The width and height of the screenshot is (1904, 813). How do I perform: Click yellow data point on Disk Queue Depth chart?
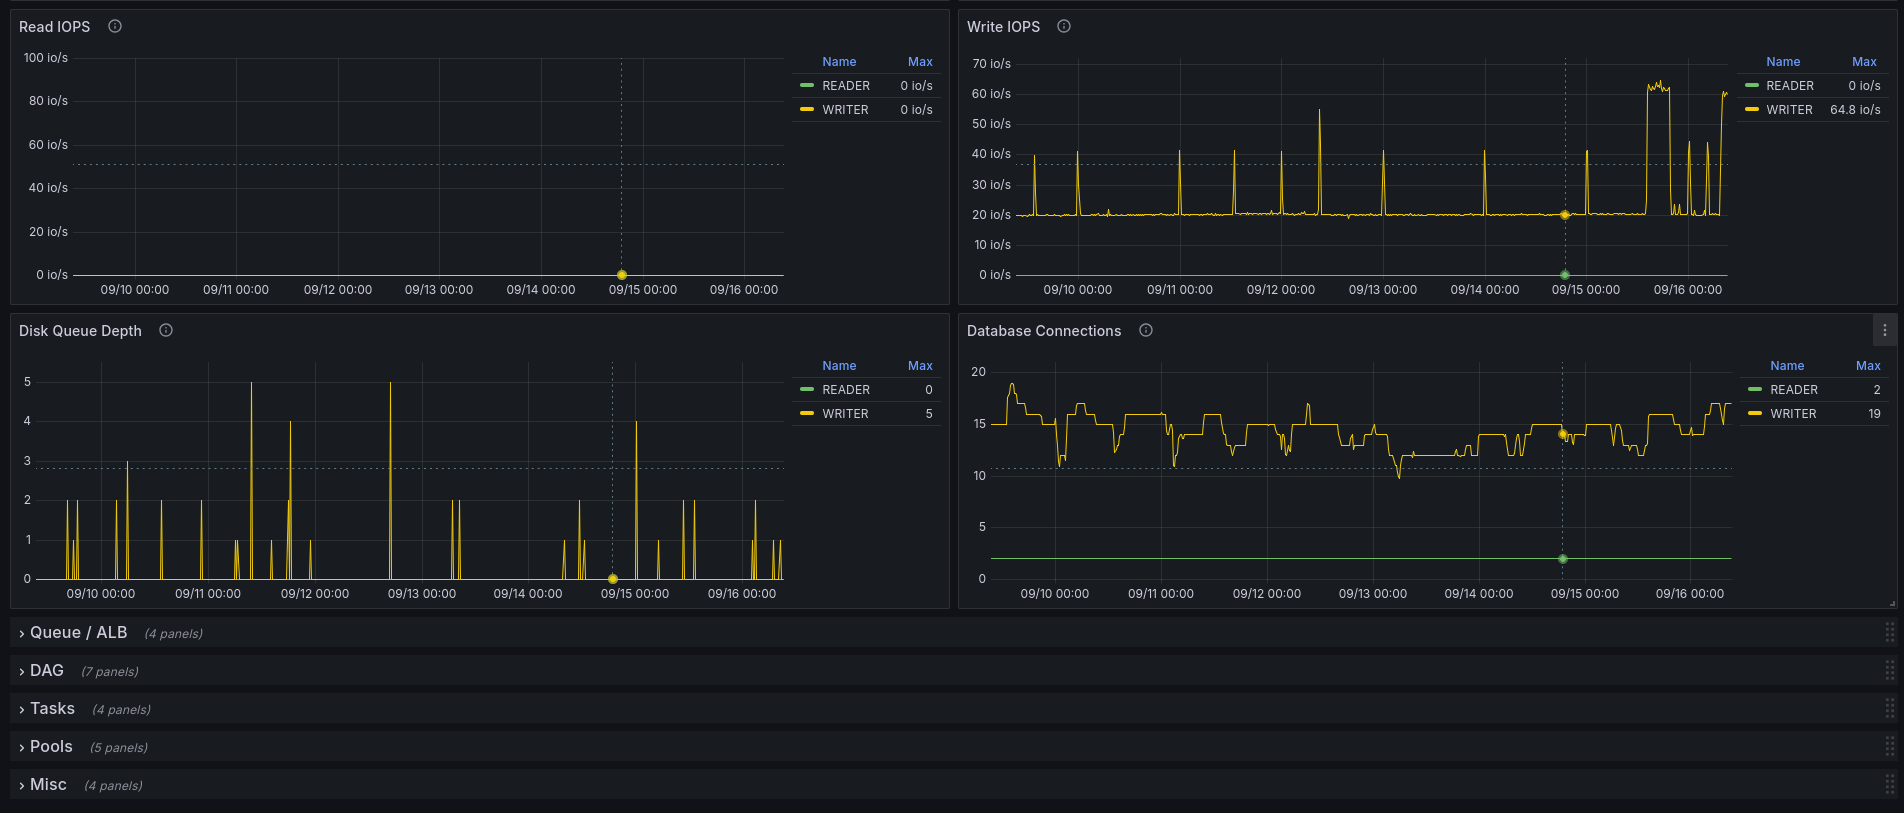(613, 579)
